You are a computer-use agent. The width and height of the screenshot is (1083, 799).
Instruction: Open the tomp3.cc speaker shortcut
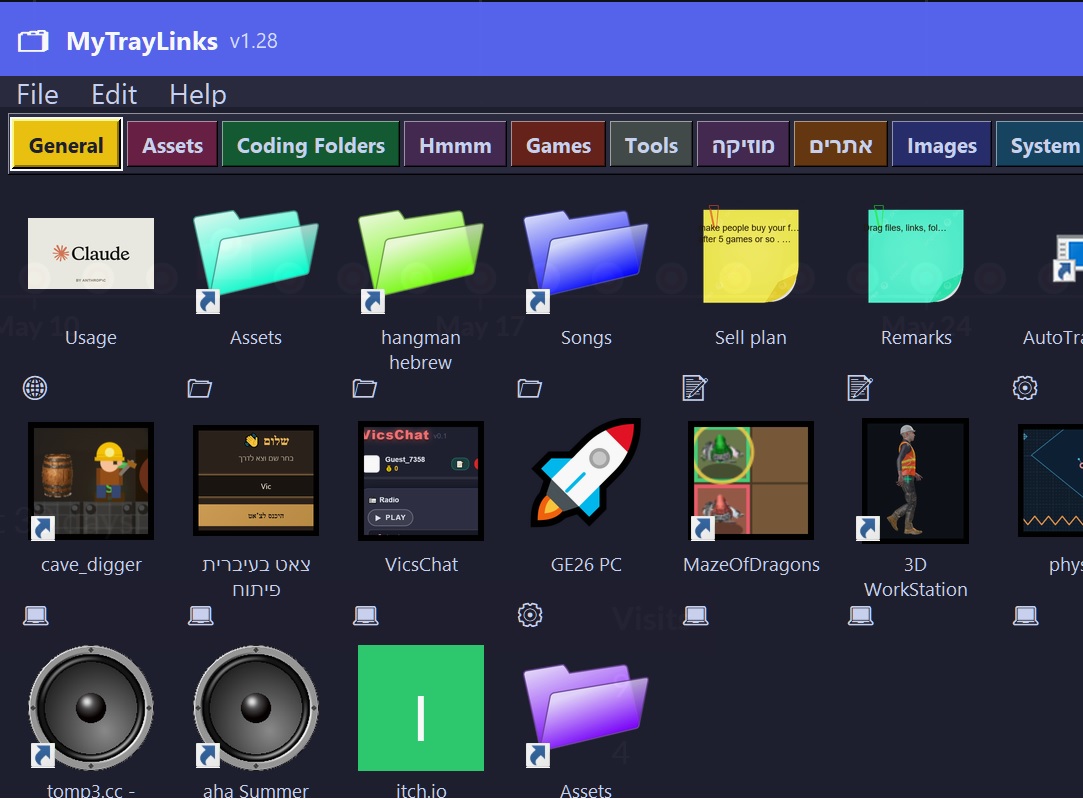click(x=90, y=708)
